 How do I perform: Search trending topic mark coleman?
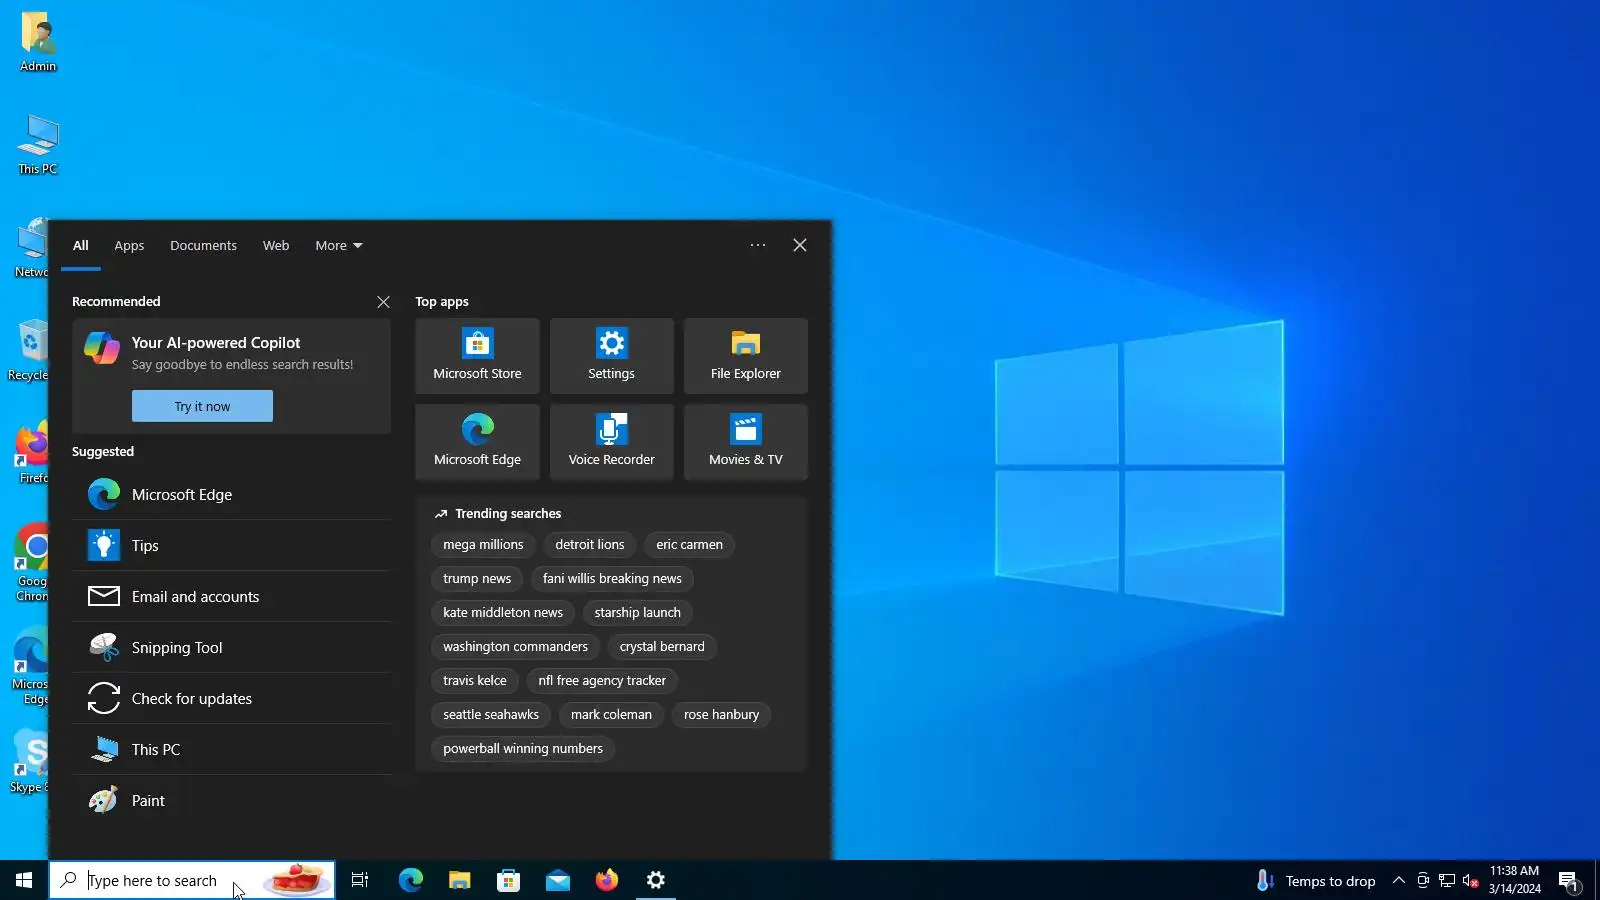coord(611,715)
